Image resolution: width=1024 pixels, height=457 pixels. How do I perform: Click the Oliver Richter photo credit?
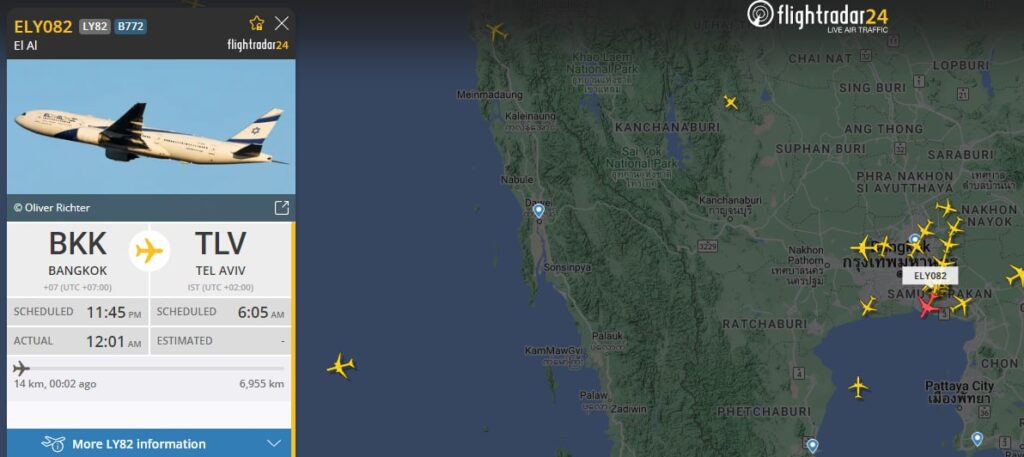click(x=52, y=208)
